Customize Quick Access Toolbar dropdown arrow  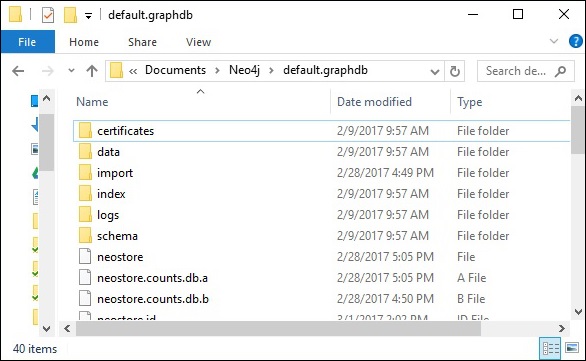pyautogui.click(x=88, y=16)
